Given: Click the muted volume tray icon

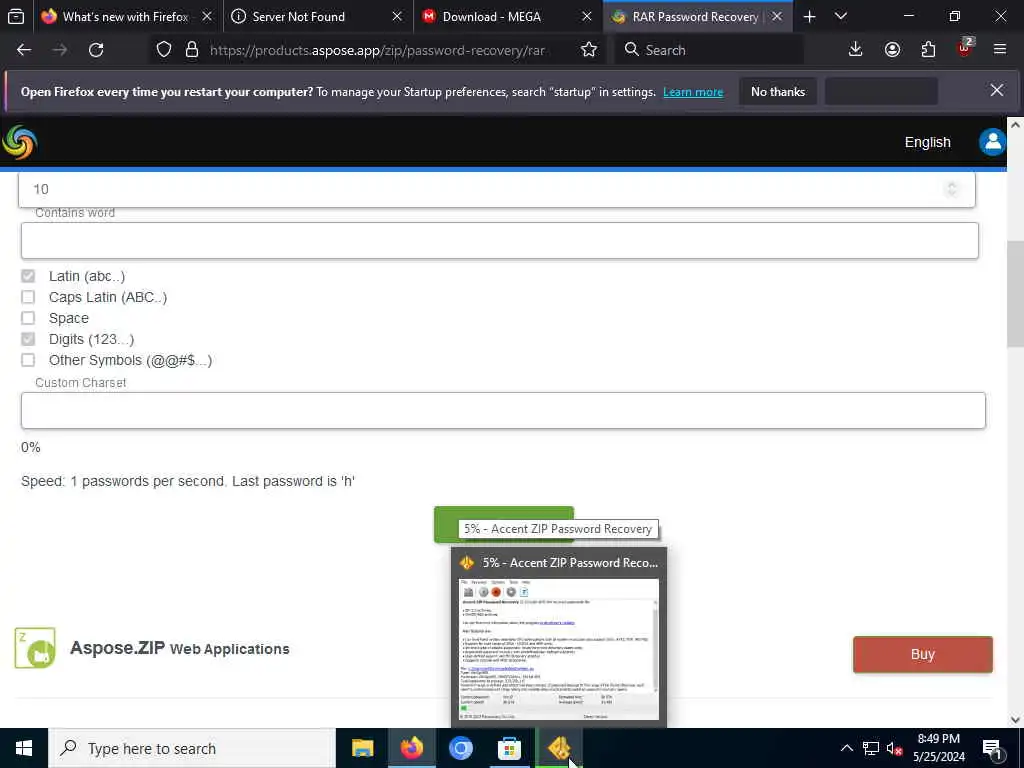Looking at the screenshot, I should pyautogui.click(x=894, y=748).
